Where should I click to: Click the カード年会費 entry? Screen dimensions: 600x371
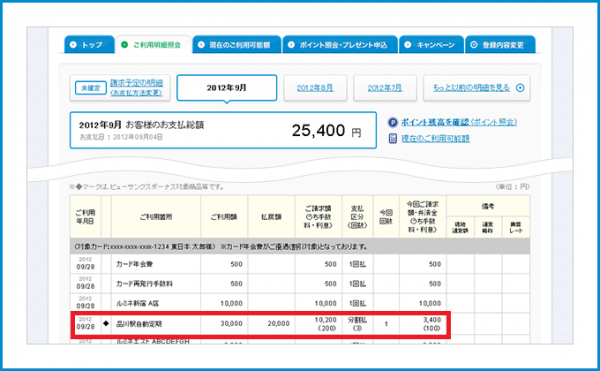click(134, 264)
